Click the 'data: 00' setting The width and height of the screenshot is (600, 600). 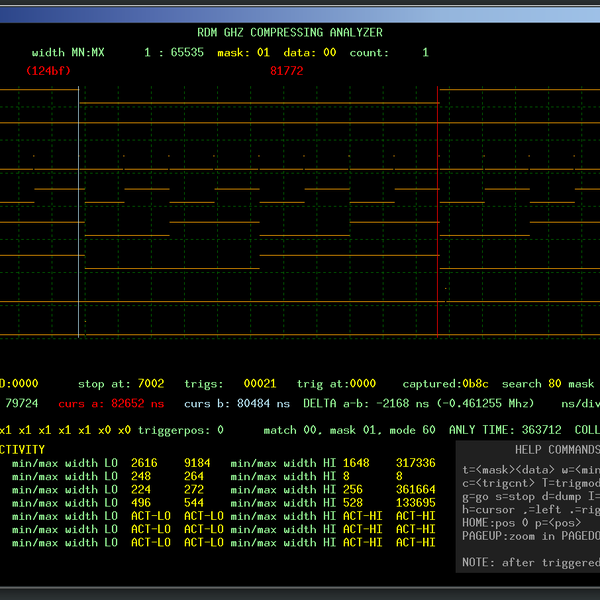pos(310,52)
